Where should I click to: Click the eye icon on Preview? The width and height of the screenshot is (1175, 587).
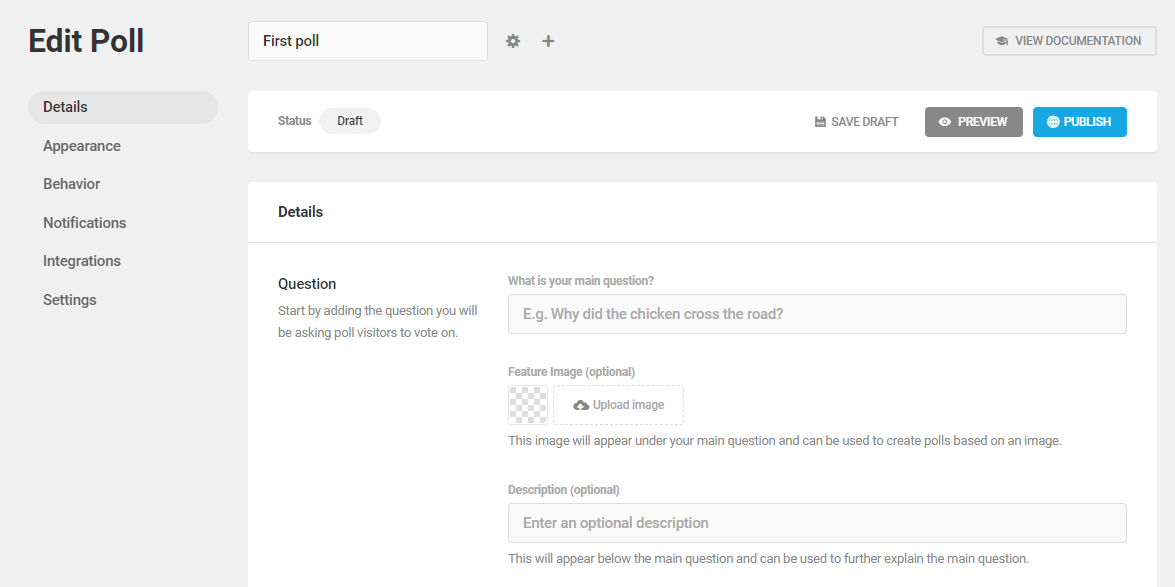click(x=945, y=121)
